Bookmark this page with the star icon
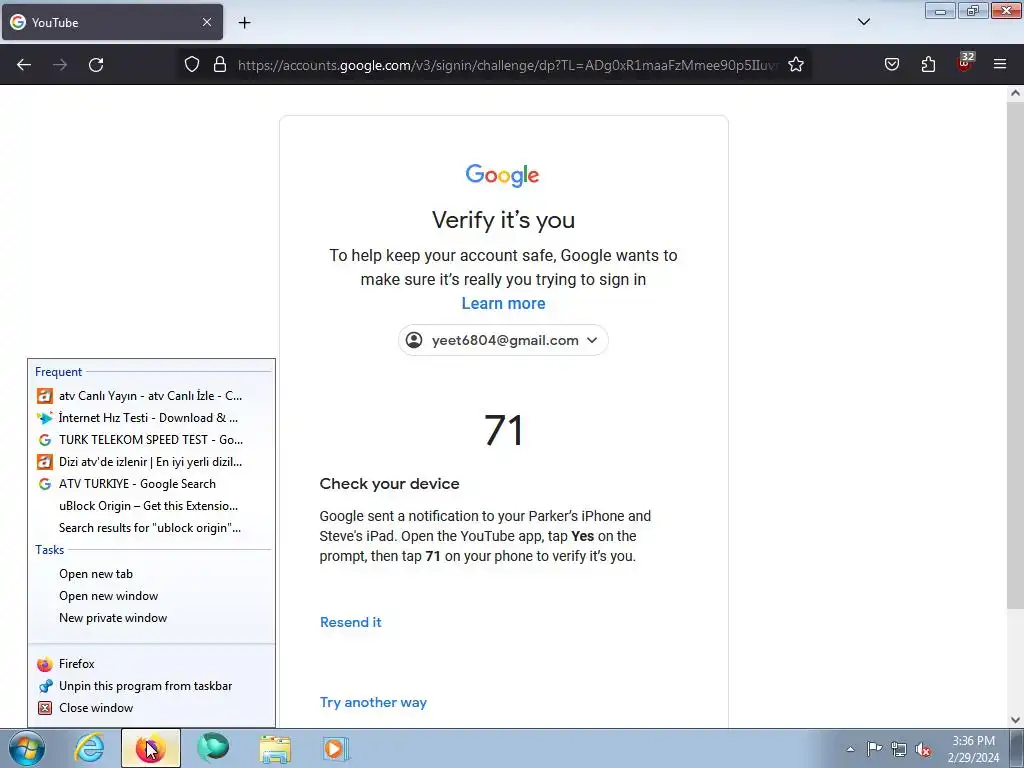1024x768 pixels. coord(795,65)
